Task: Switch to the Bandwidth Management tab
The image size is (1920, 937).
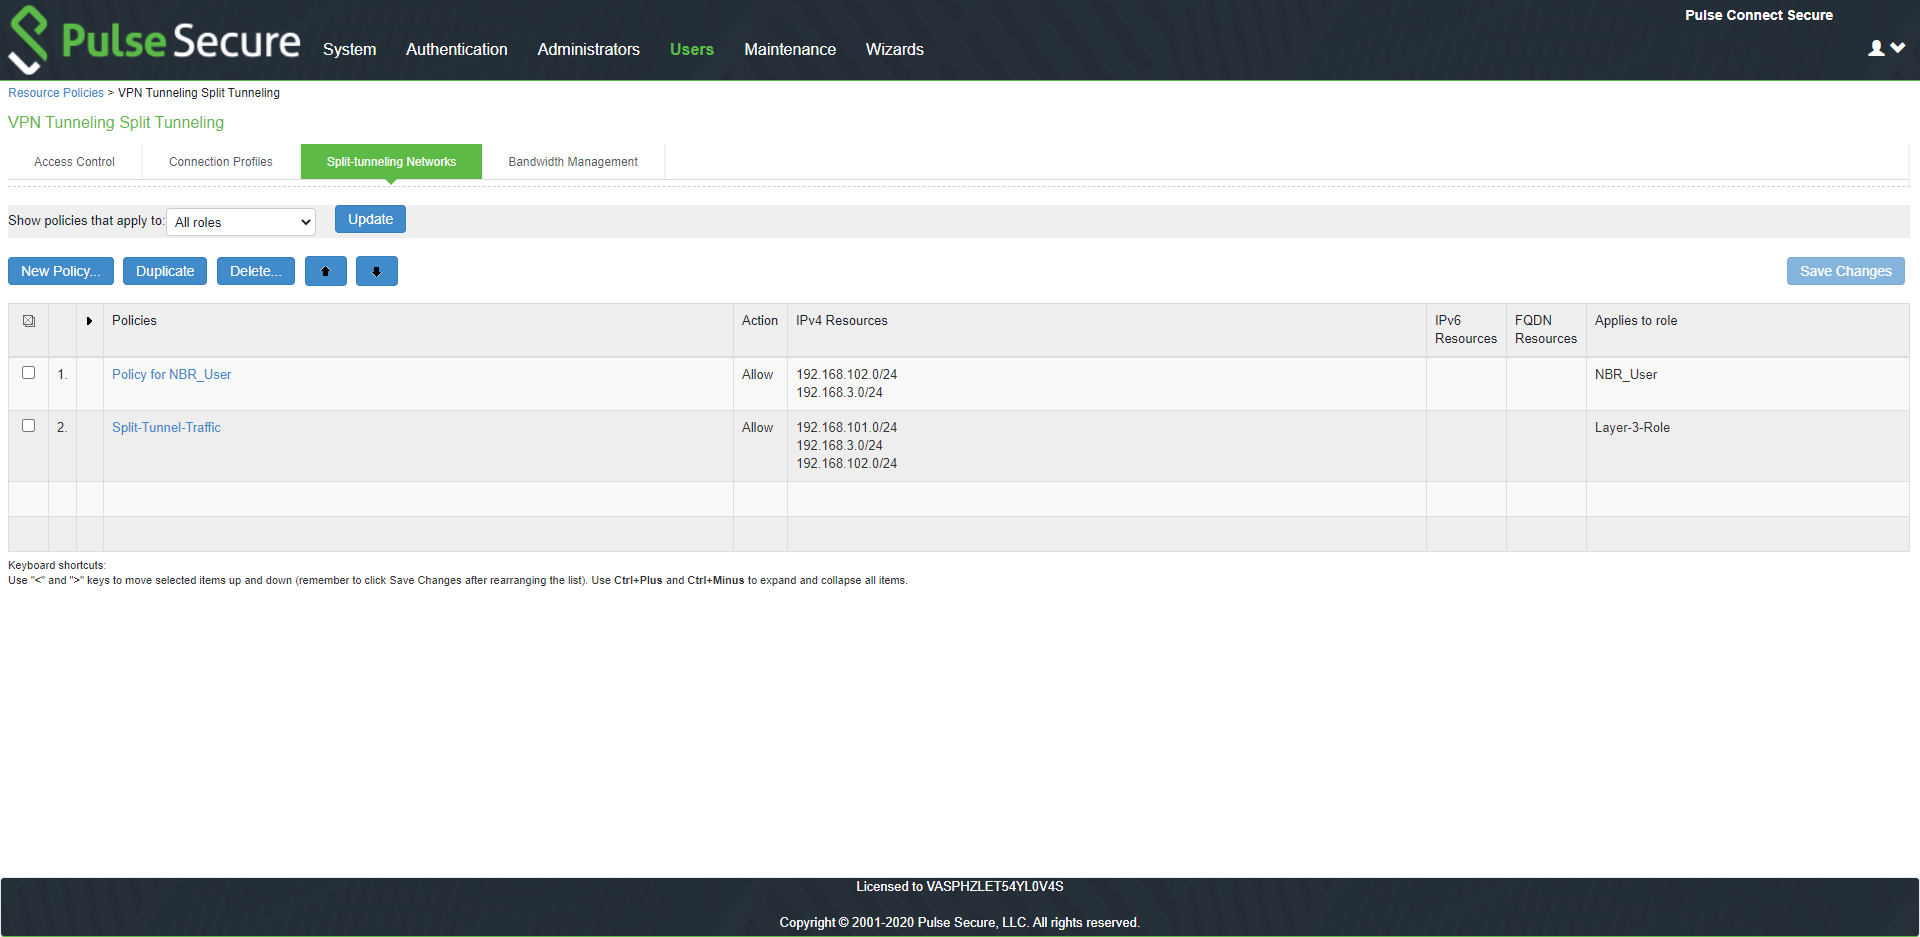Action: click(573, 162)
